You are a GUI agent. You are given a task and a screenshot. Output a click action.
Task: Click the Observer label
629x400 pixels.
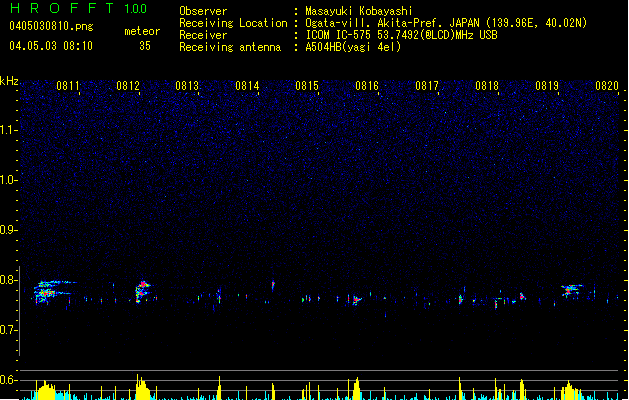point(203,11)
